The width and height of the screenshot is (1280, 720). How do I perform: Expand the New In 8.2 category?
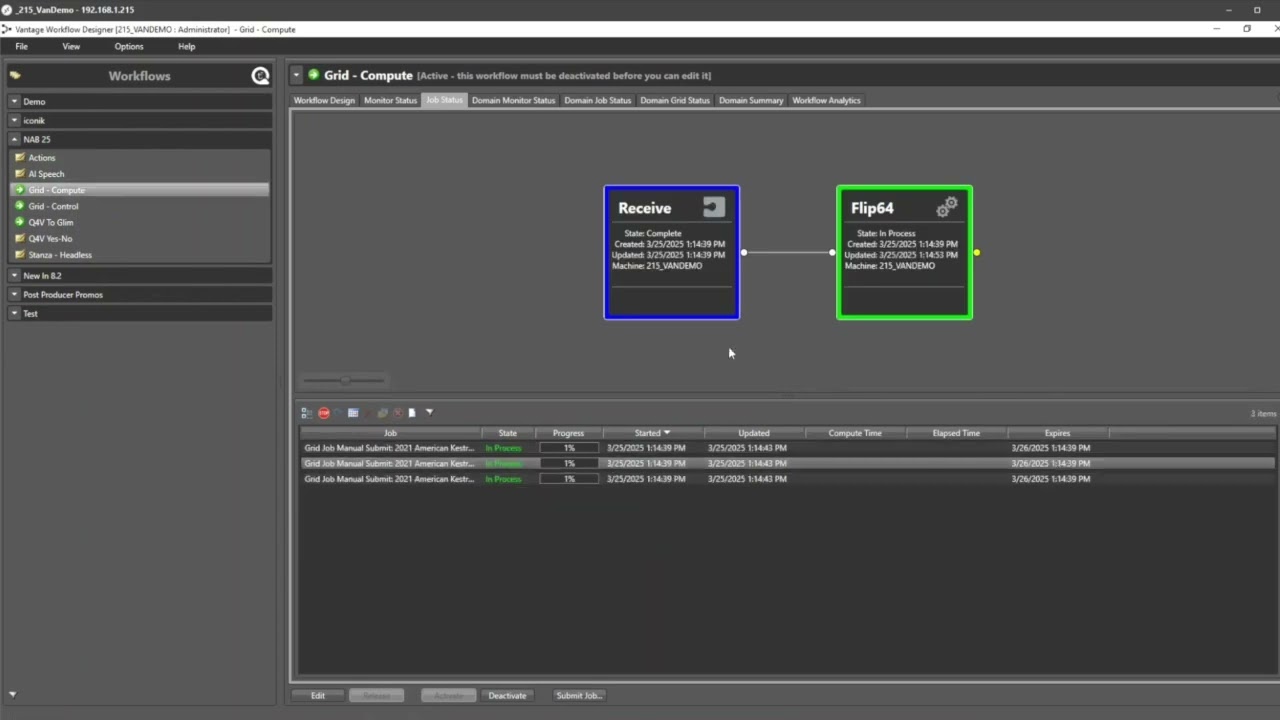click(x=15, y=276)
